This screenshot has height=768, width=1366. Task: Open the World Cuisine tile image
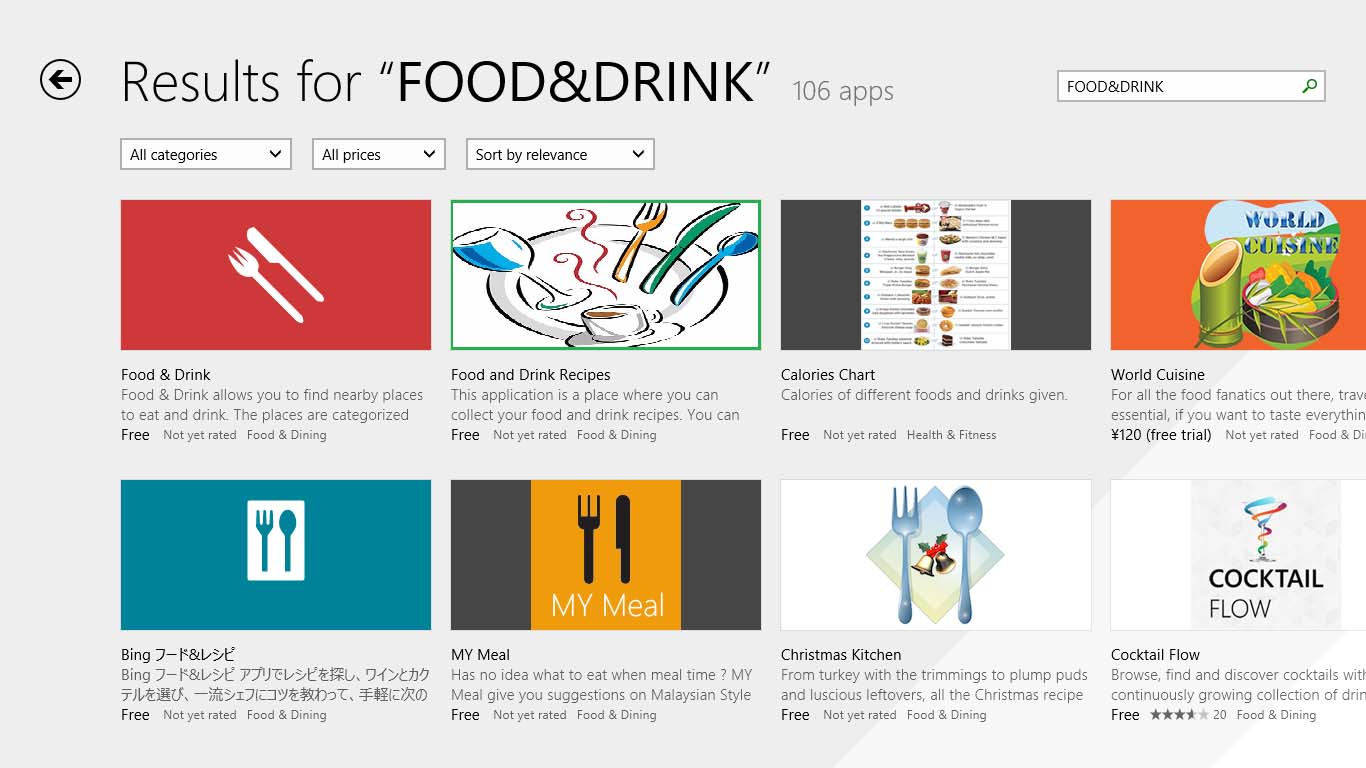click(1238, 275)
